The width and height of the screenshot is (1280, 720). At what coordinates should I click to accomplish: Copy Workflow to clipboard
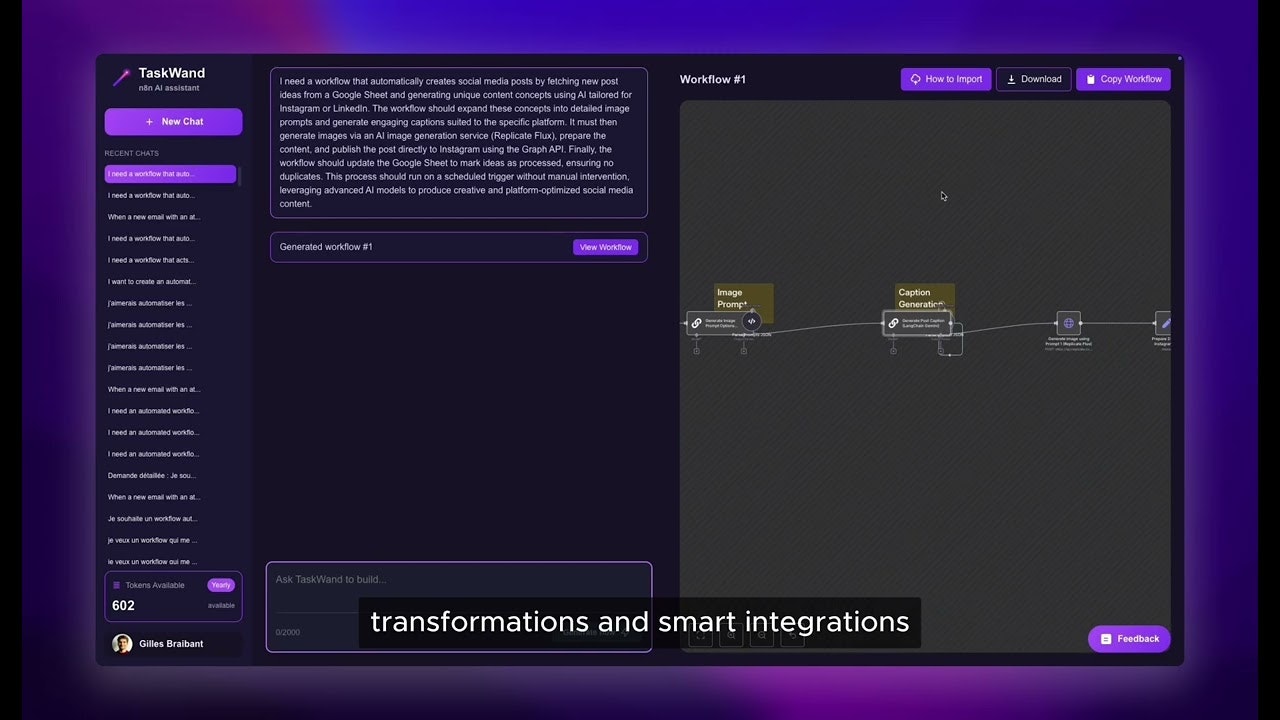point(1123,79)
